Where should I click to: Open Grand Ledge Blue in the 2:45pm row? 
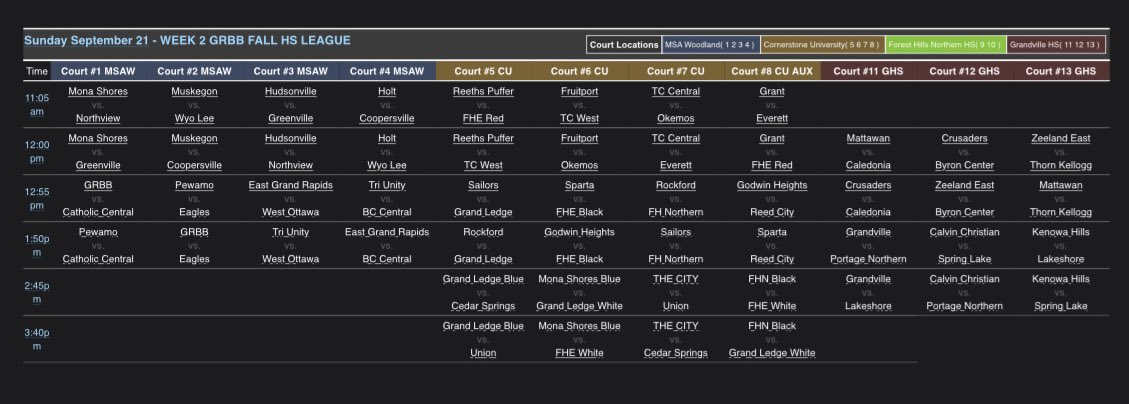pos(483,279)
